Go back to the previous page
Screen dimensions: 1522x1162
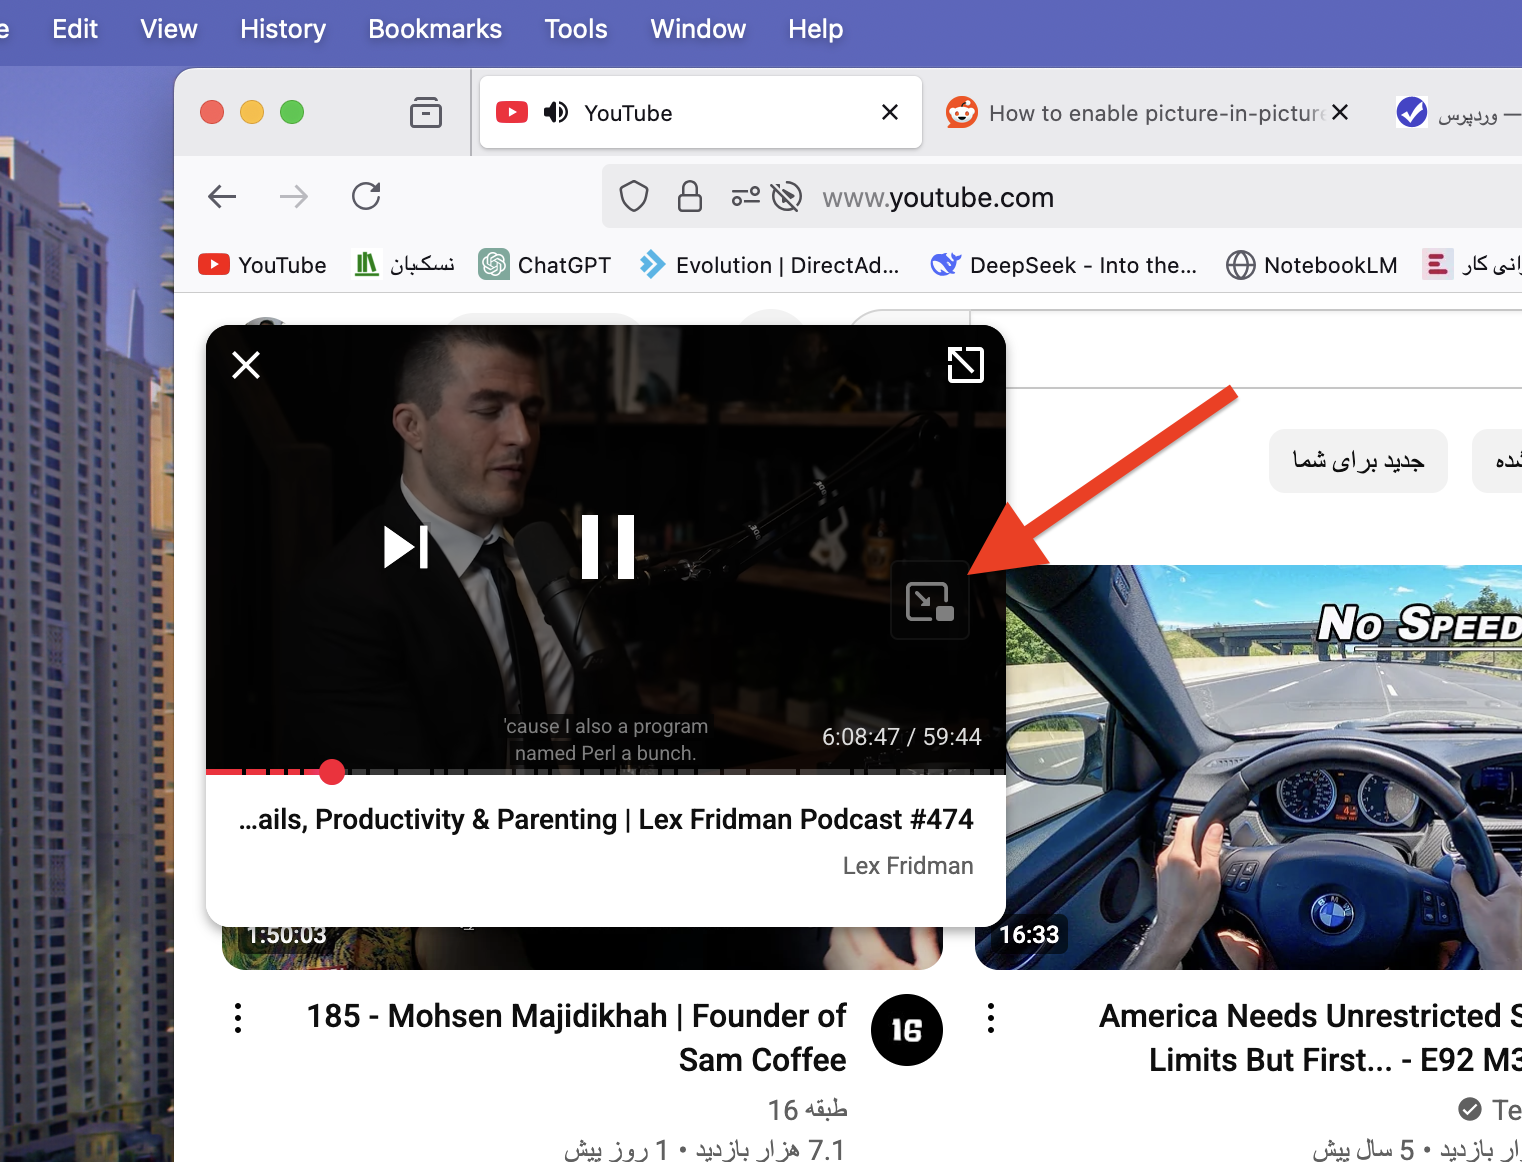(222, 196)
